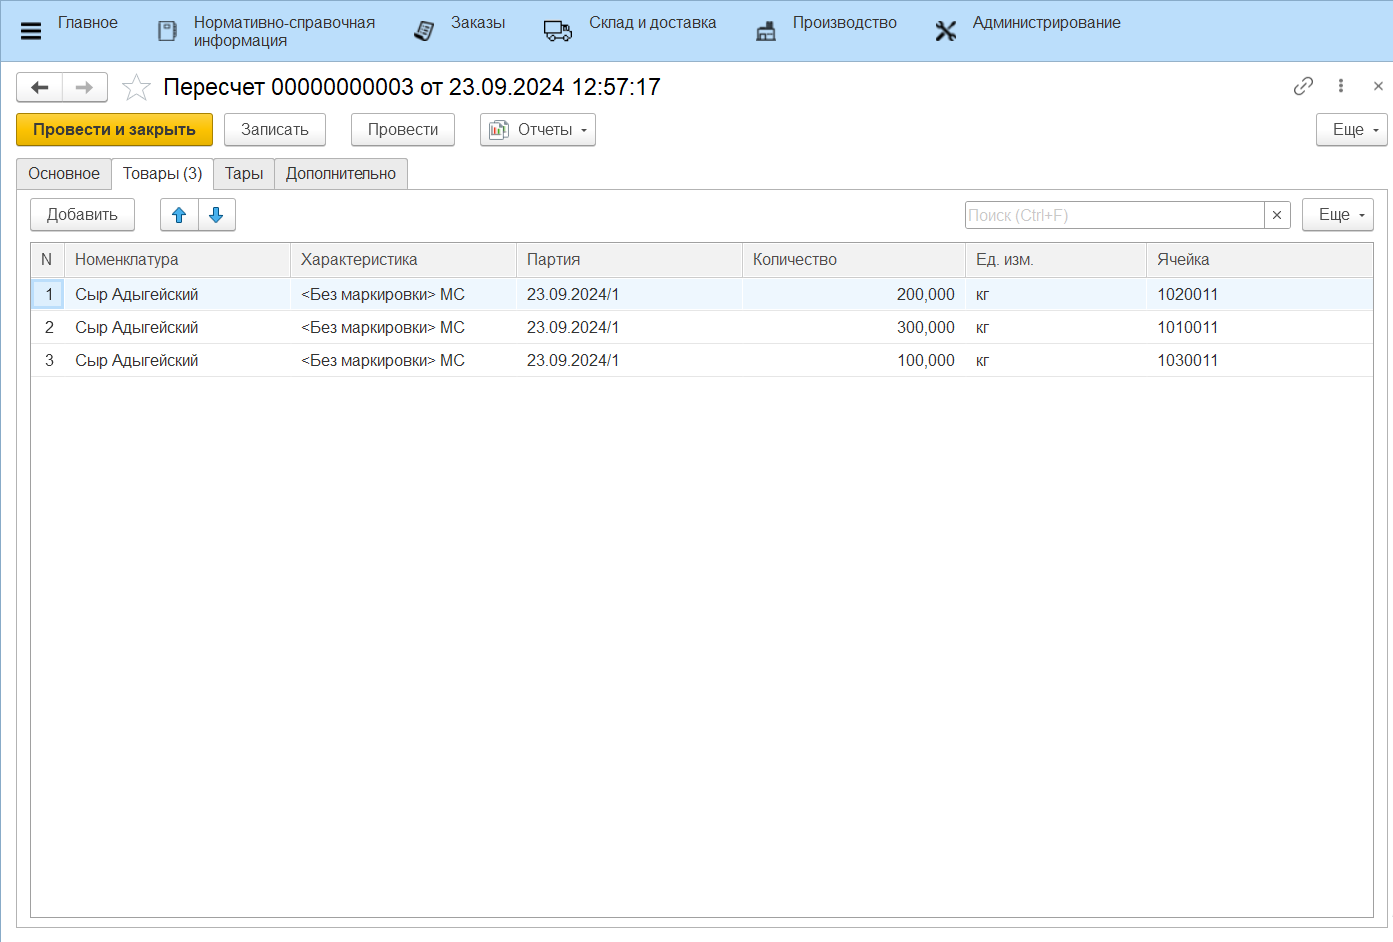Add document to favorites with star icon
1393x942 pixels.
click(x=136, y=88)
